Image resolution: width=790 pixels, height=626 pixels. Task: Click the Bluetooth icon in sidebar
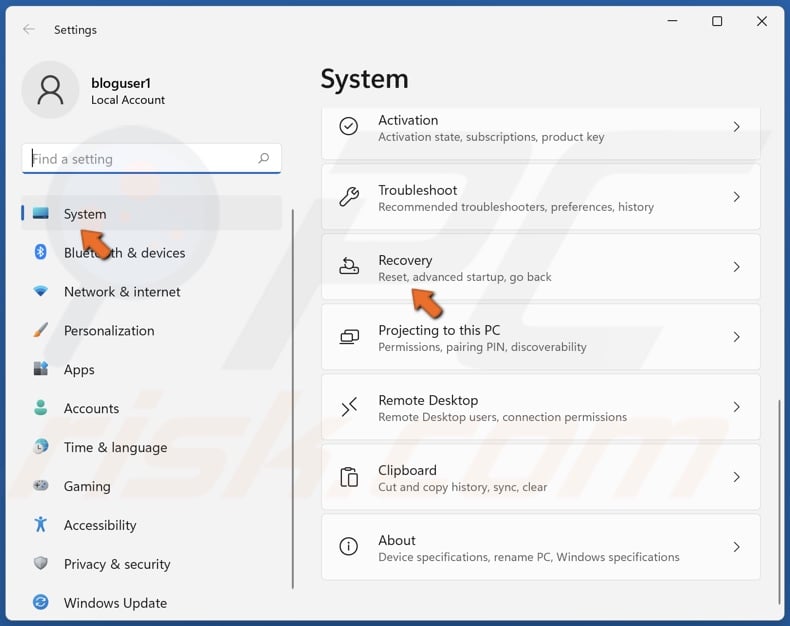41,252
